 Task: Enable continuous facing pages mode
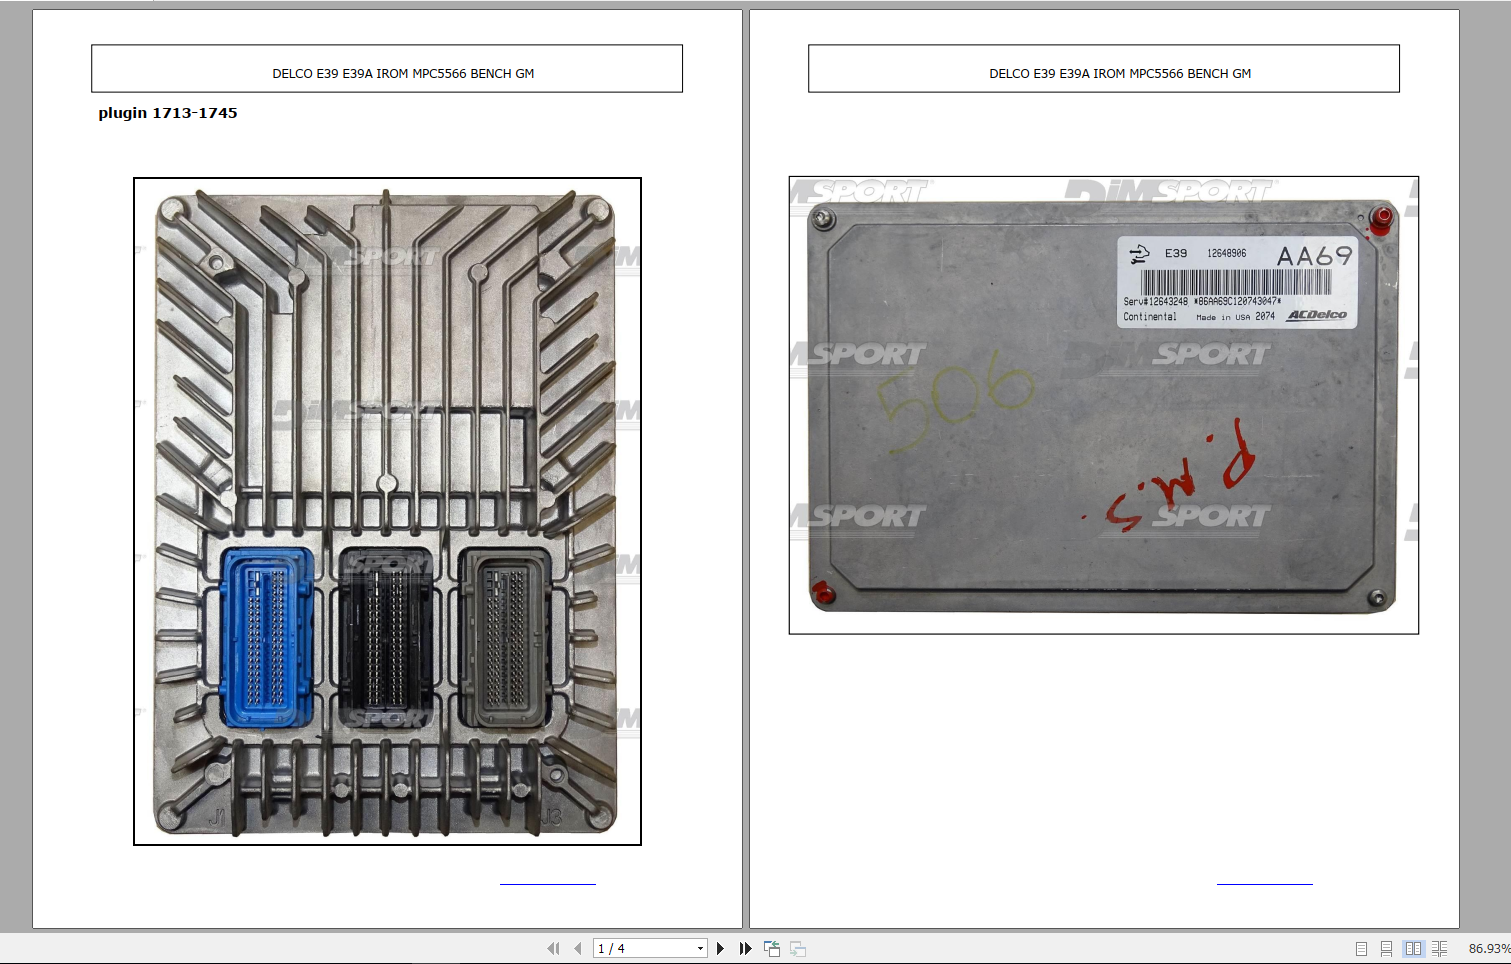[1440, 948]
